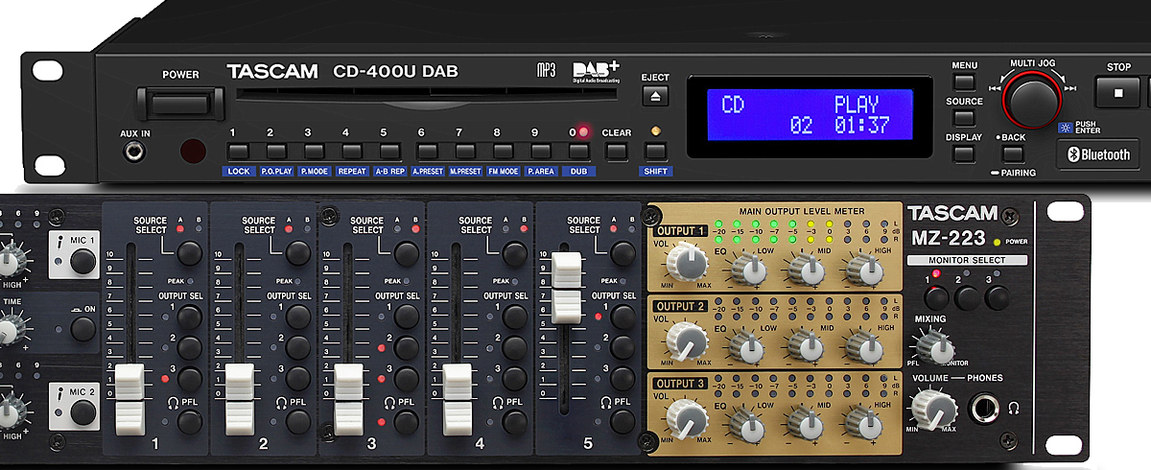Click the MP3 logo
Screen dimensions: 1151x470
coord(546,70)
